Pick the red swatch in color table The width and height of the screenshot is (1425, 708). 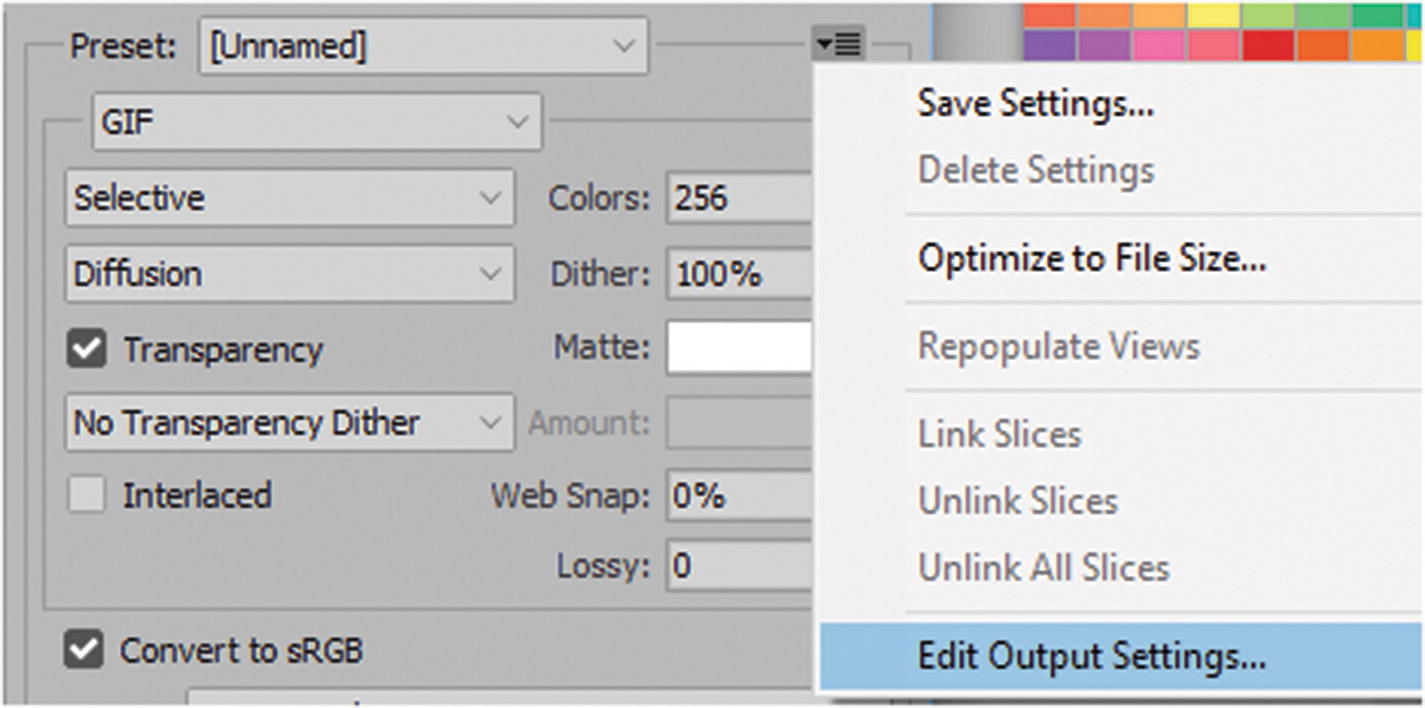click(1268, 45)
